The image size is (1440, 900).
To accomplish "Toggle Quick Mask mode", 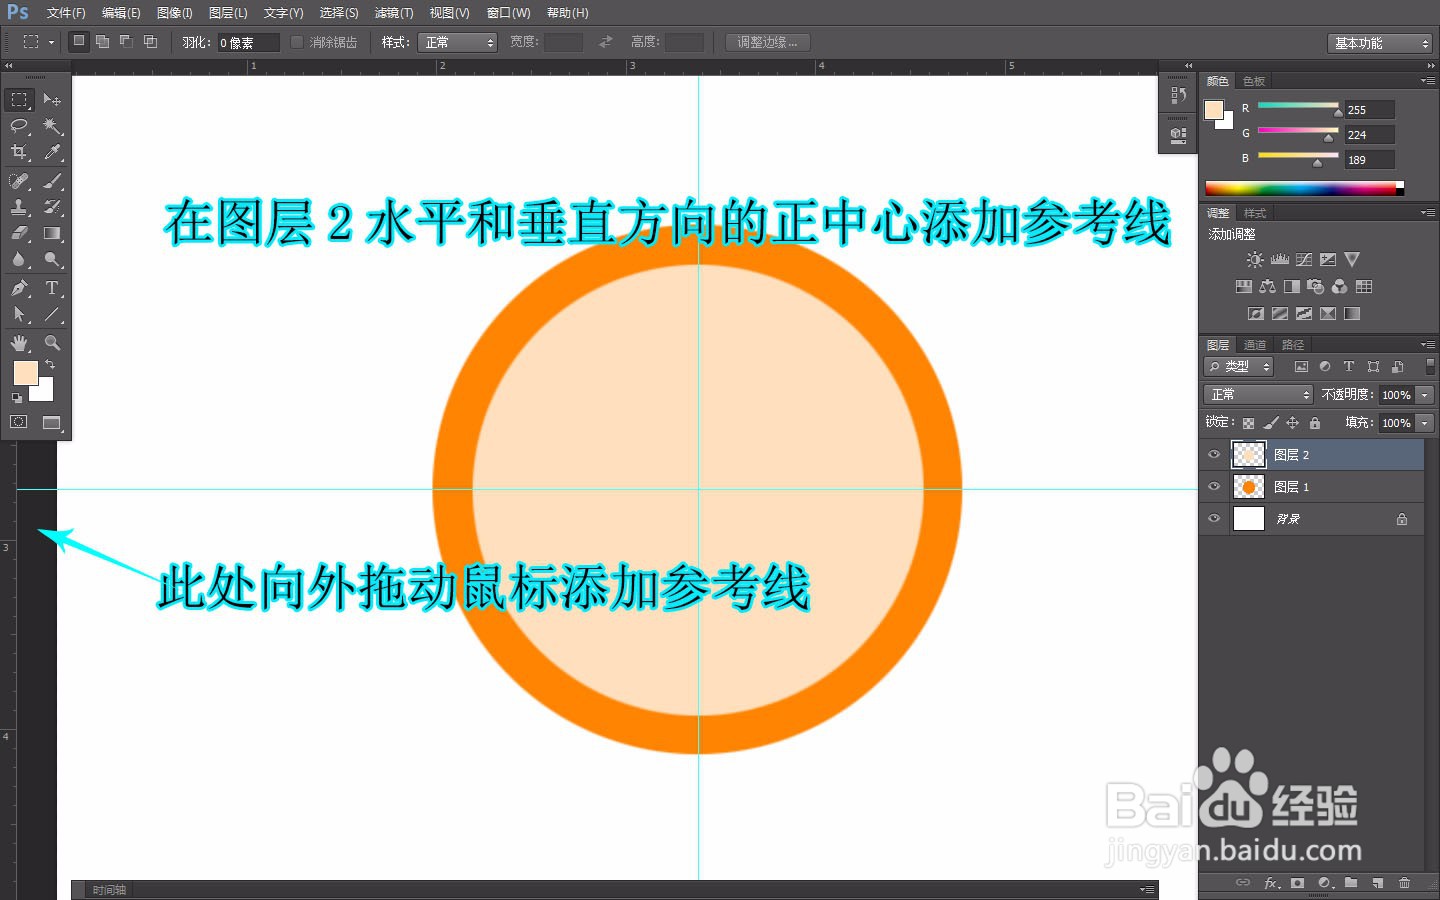I will coord(19,422).
